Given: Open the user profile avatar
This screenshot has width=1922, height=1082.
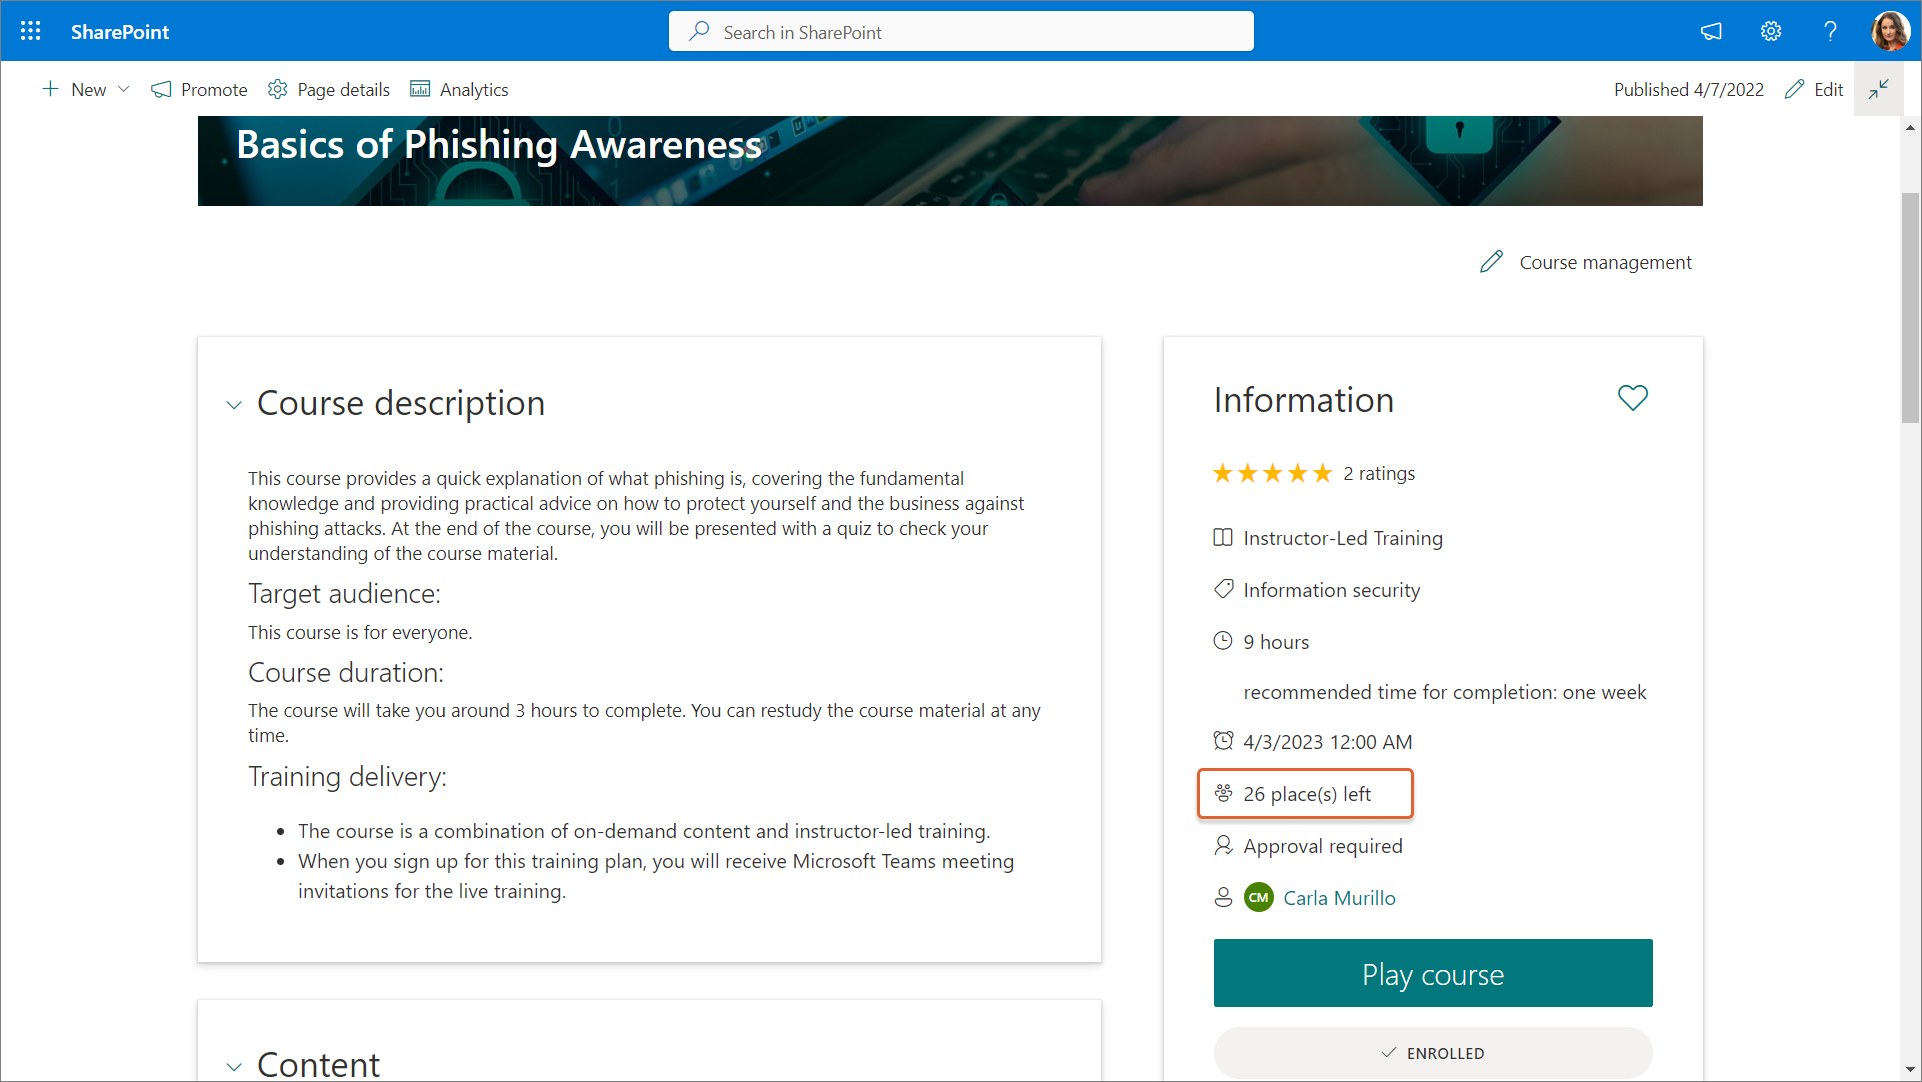Looking at the screenshot, I should [1890, 31].
